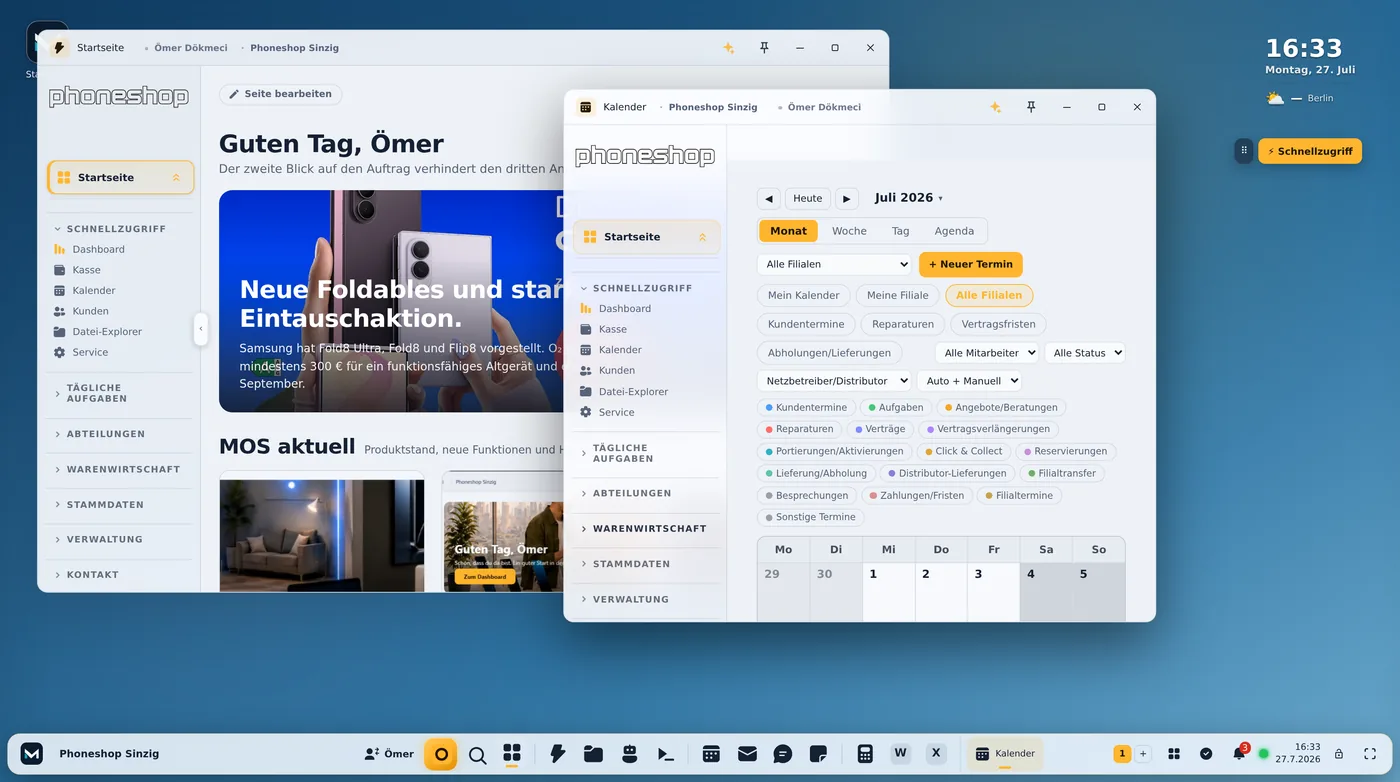Open notifications bell with badge 3
The width and height of the screenshot is (1400, 782).
pos(1239,753)
